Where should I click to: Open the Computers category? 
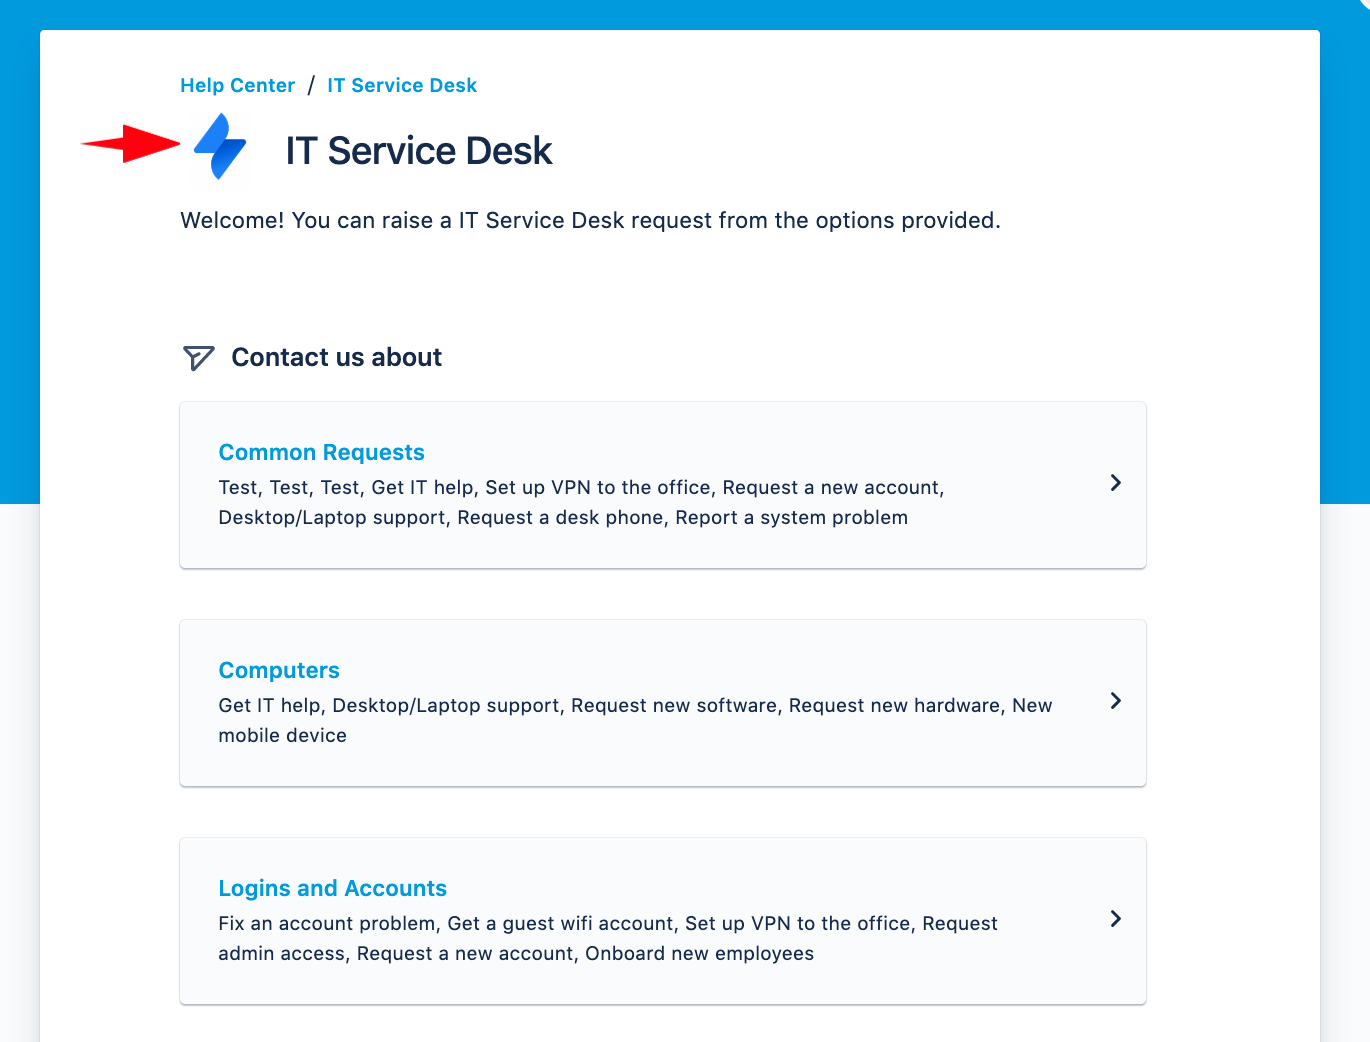click(x=278, y=670)
